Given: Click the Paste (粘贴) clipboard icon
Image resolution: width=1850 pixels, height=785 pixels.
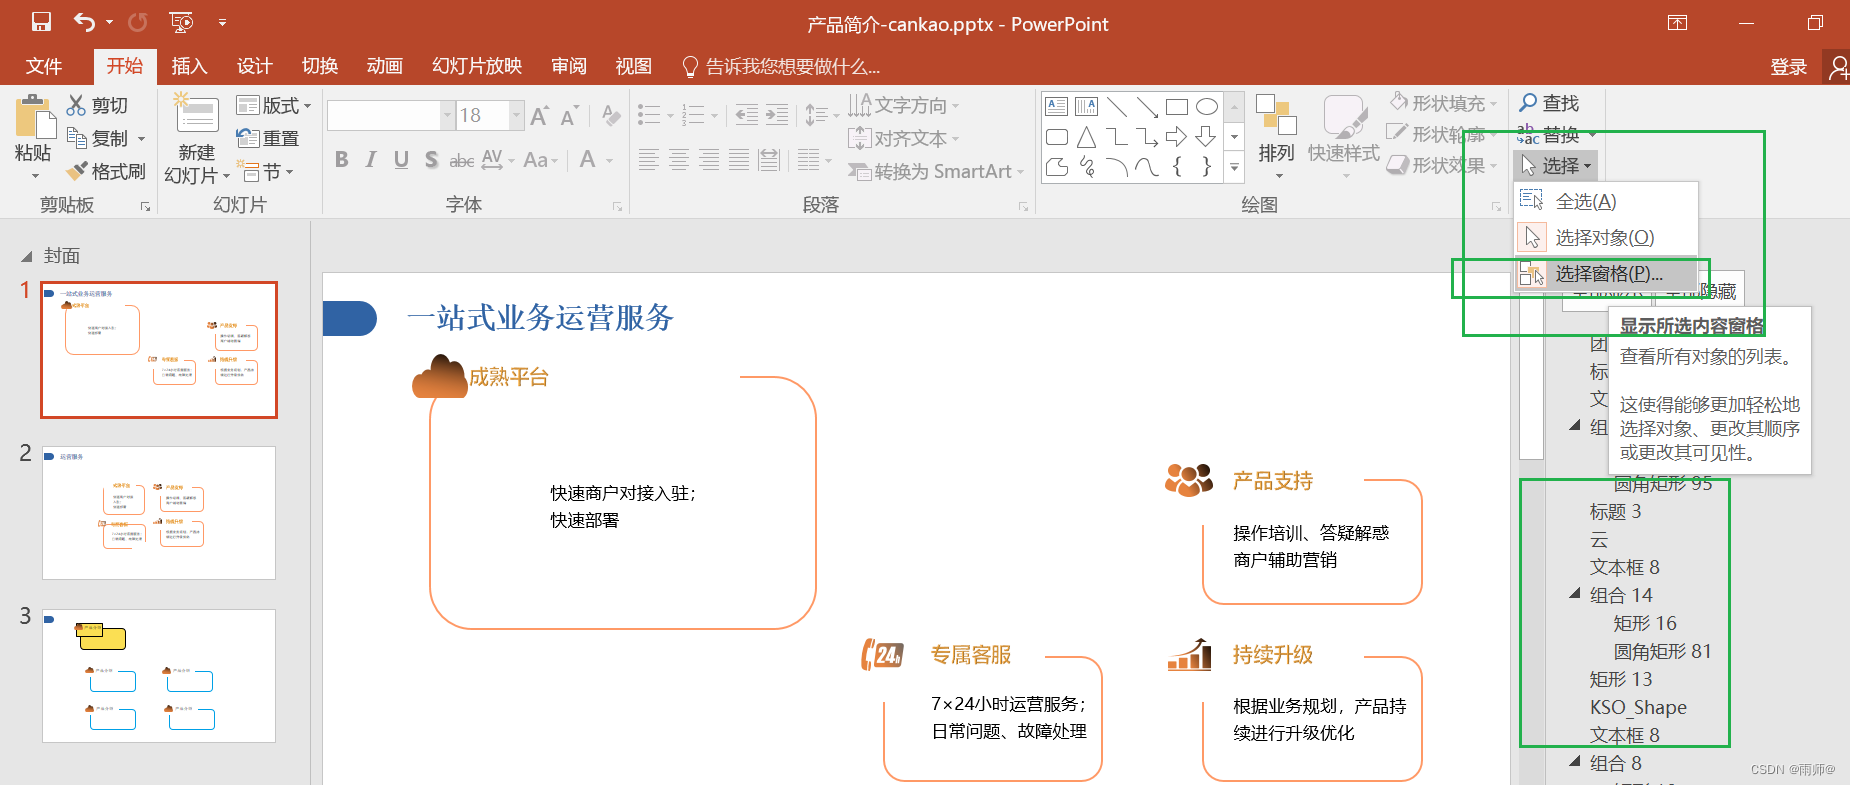Looking at the screenshot, I should 35,118.
